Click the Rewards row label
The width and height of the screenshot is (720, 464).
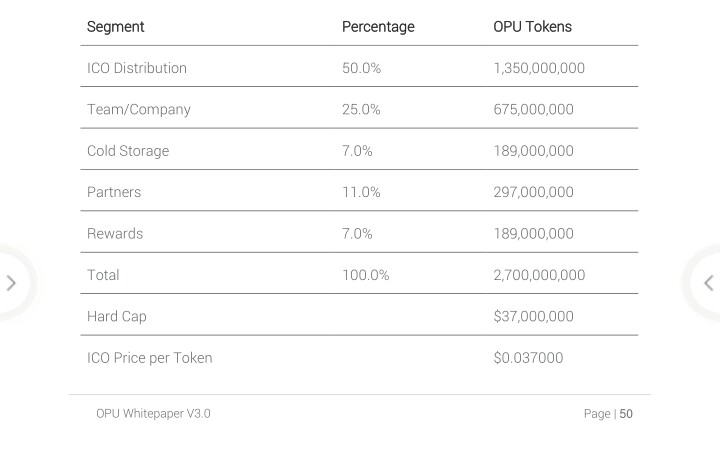tap(115, 233)
